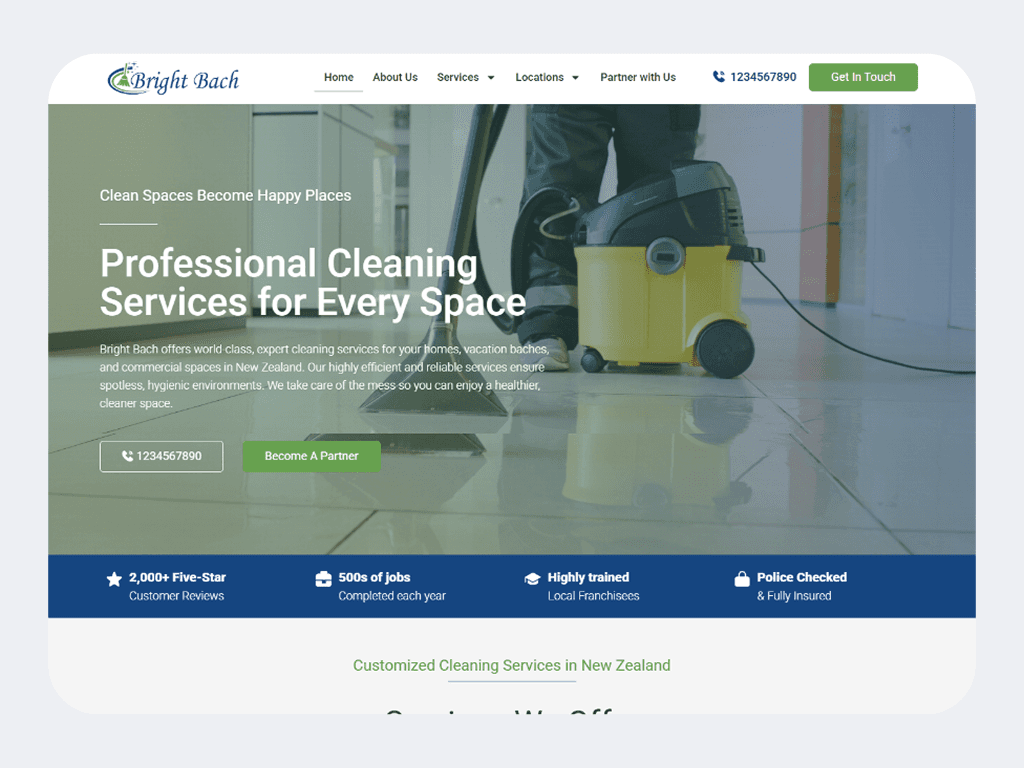The width and height of the screenshot is (1024, 769).
Task: Click "Customized Cleaning Services in New Zealand" heading
Action: point(511,665)
